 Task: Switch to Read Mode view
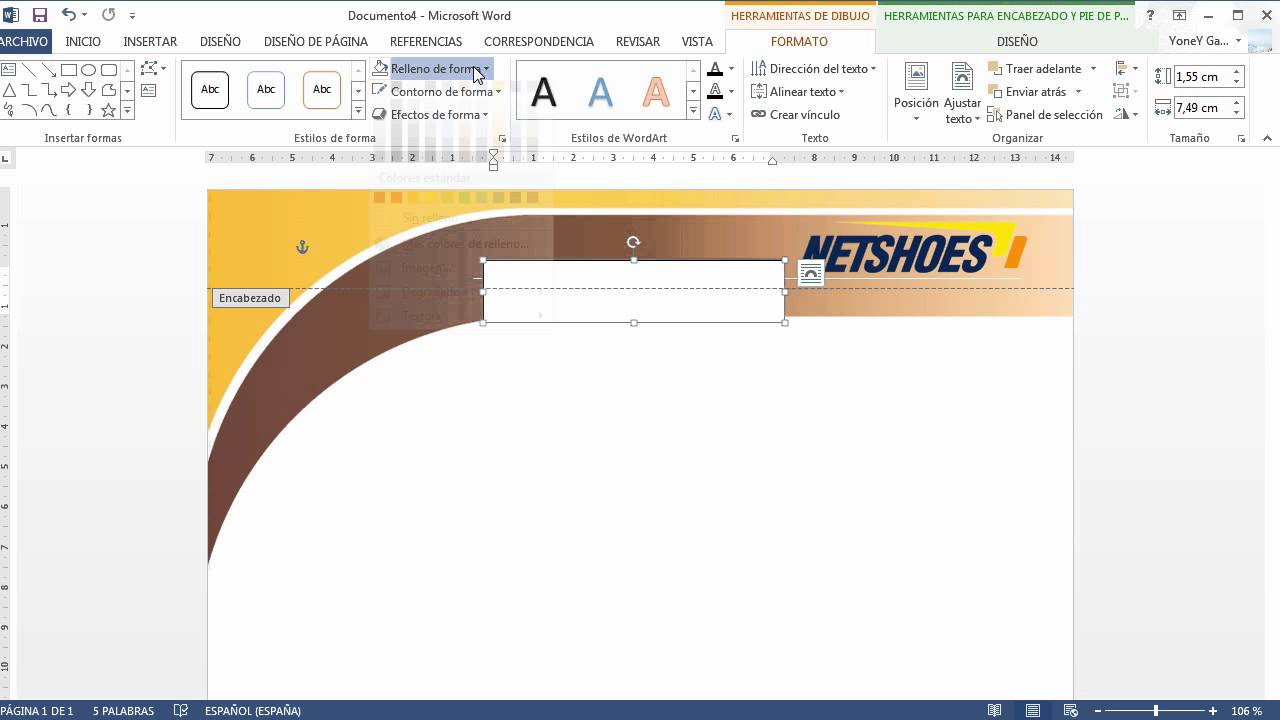point(995,711)
